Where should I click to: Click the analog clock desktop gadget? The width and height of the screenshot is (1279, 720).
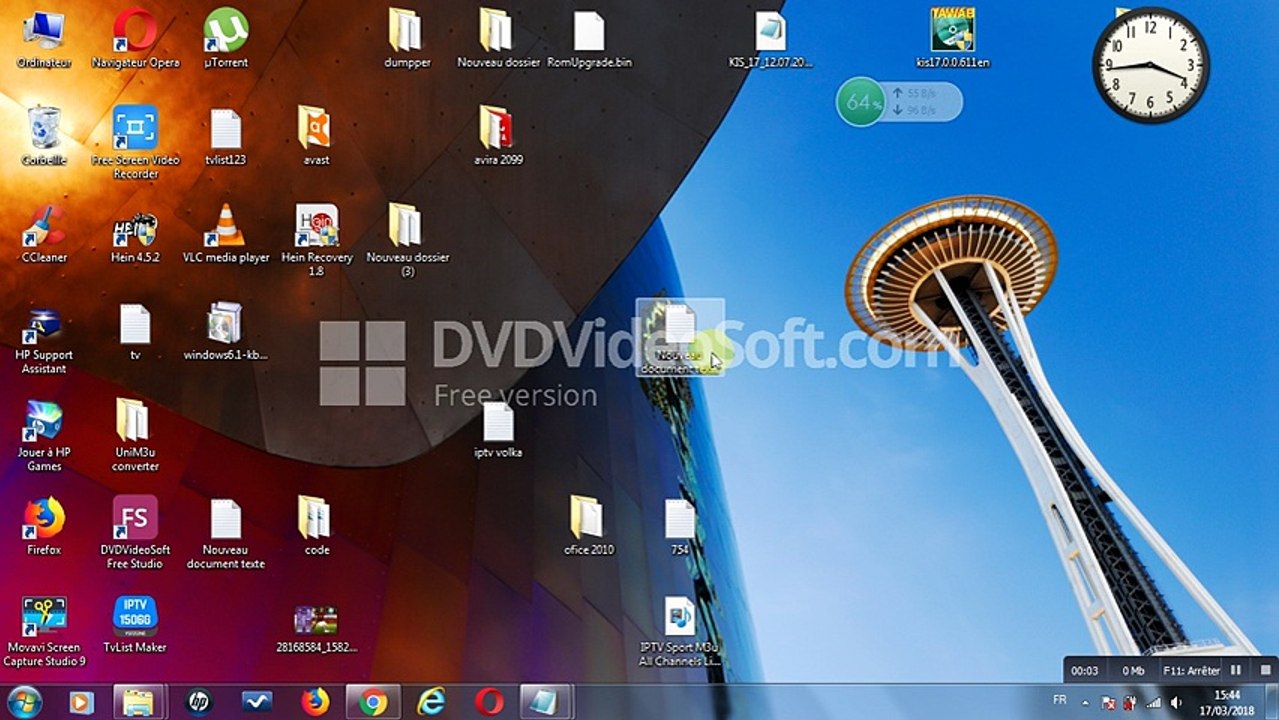[1150, 66]
